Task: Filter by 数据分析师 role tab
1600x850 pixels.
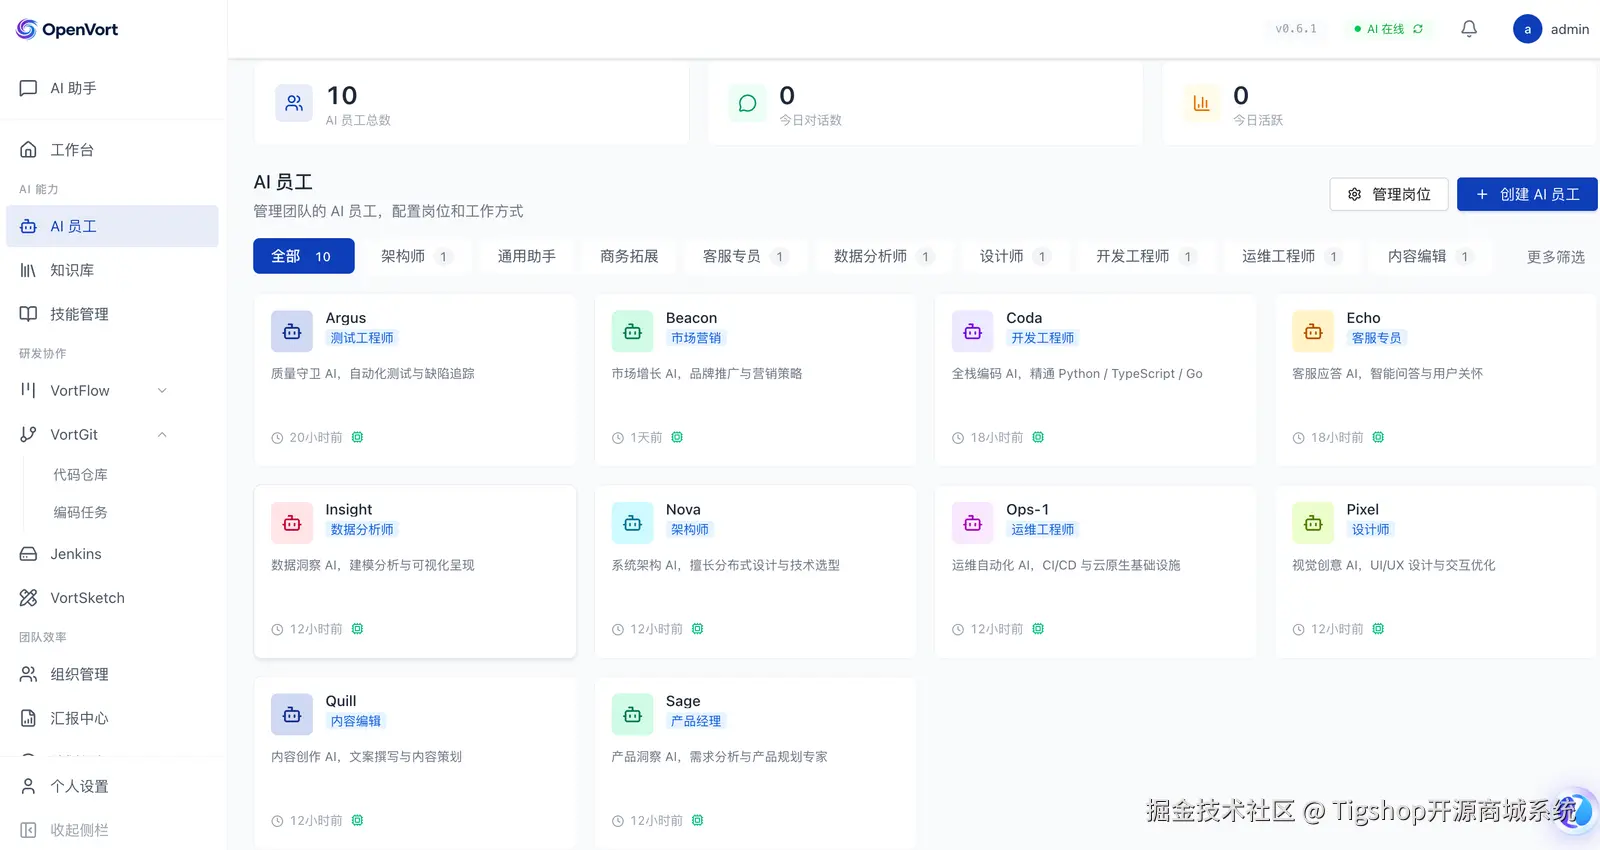Action: 884,256
